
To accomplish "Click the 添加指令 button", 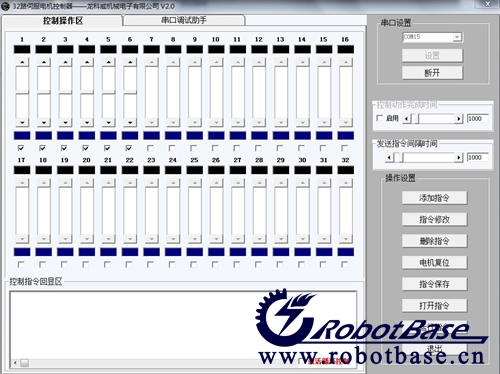I will click(x=434, y=198).
